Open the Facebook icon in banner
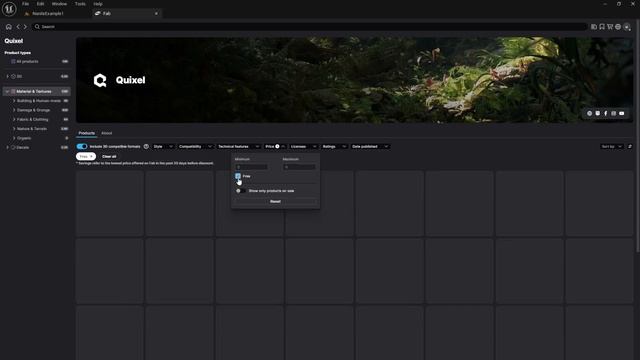This screenshot has height=360, width=640. click(605, 113)
